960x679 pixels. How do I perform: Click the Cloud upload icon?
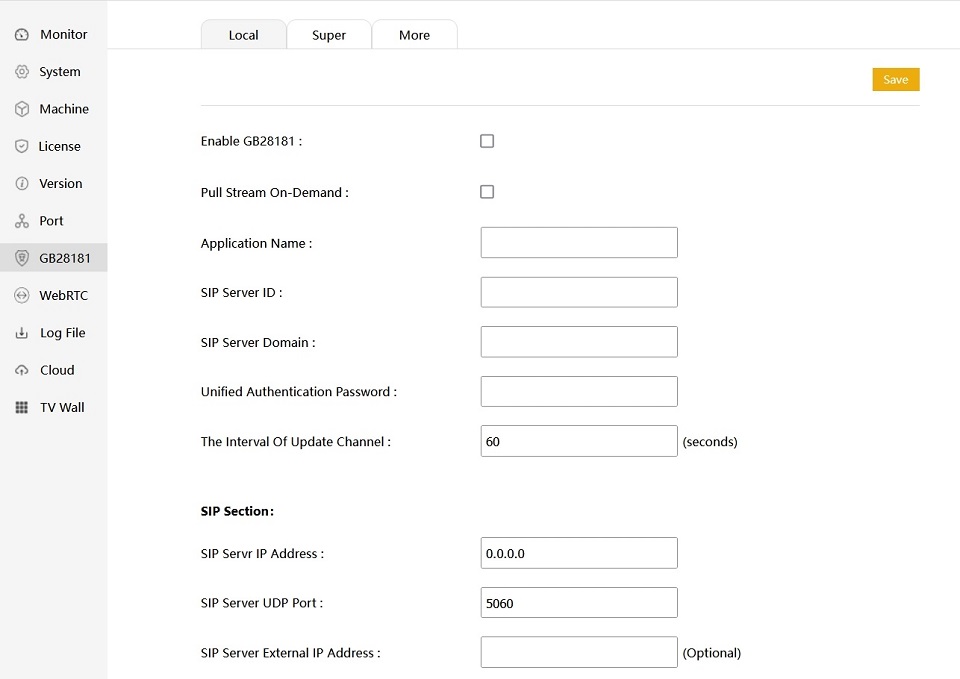[21, 370]
